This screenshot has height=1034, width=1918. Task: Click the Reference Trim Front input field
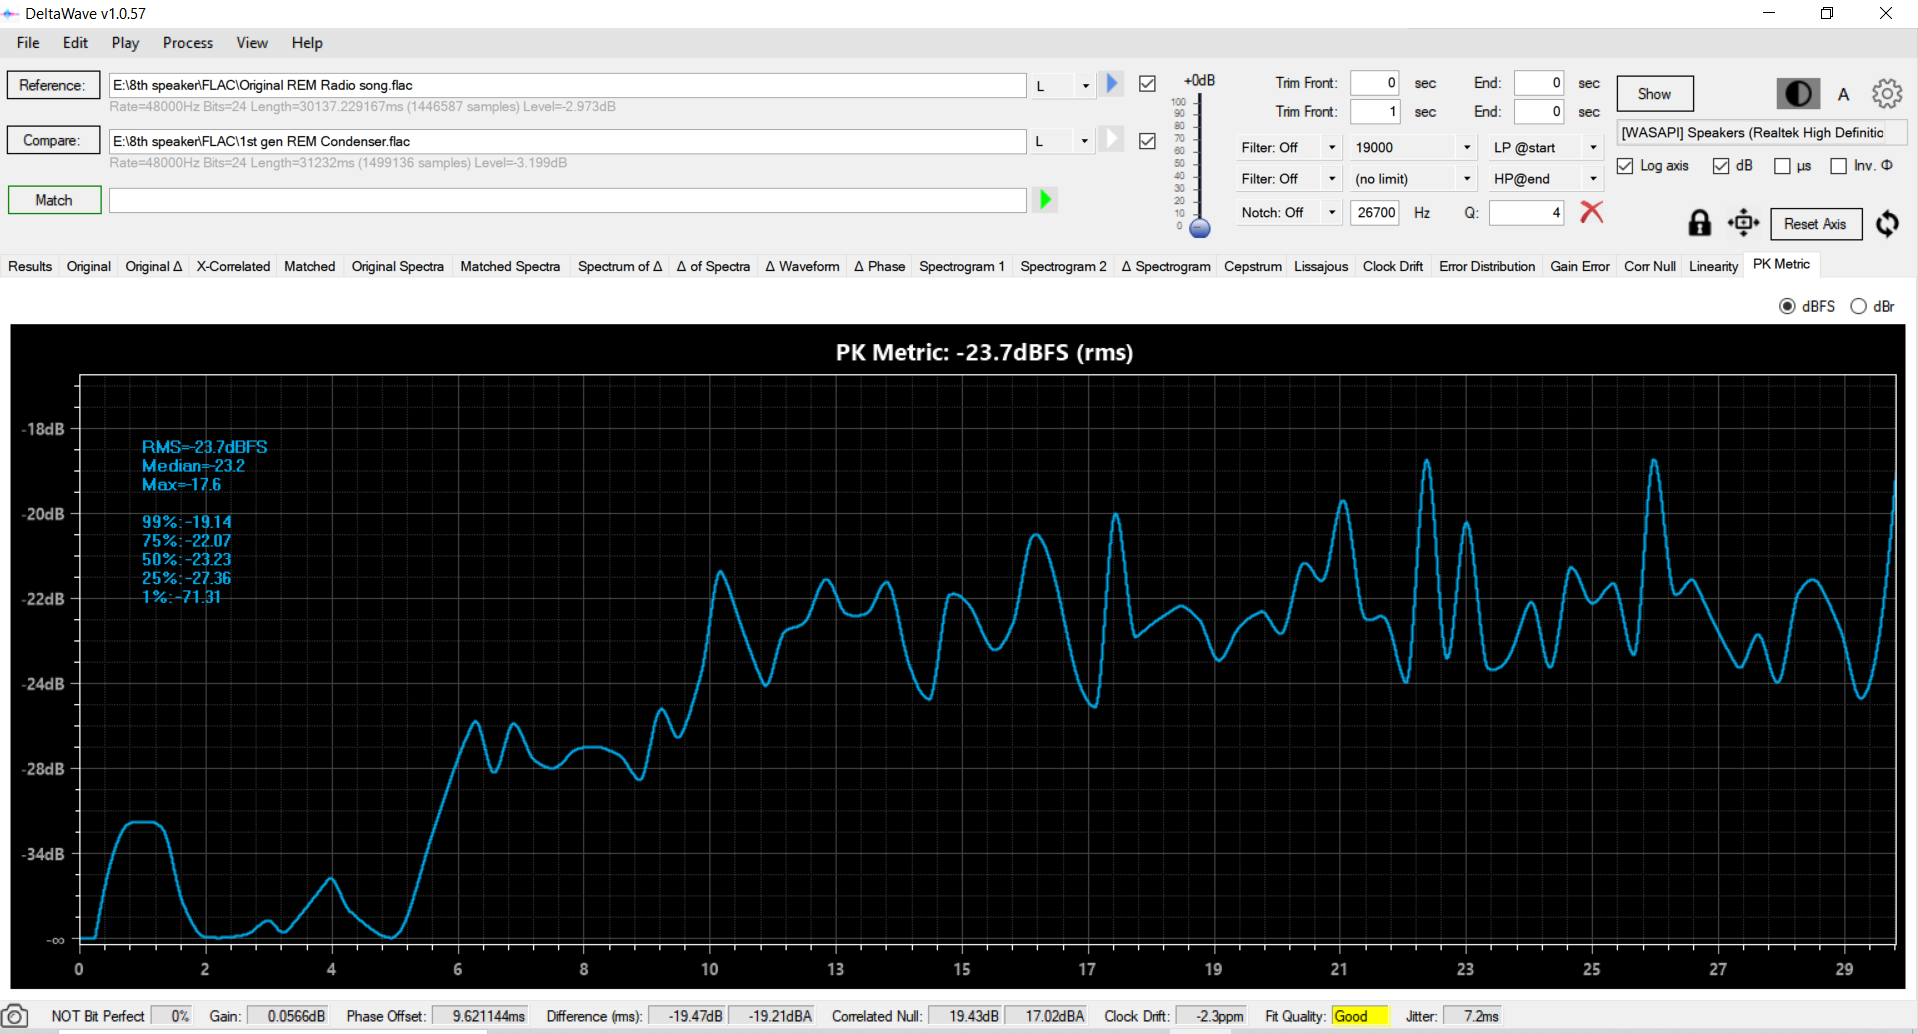pos(1374,83)
